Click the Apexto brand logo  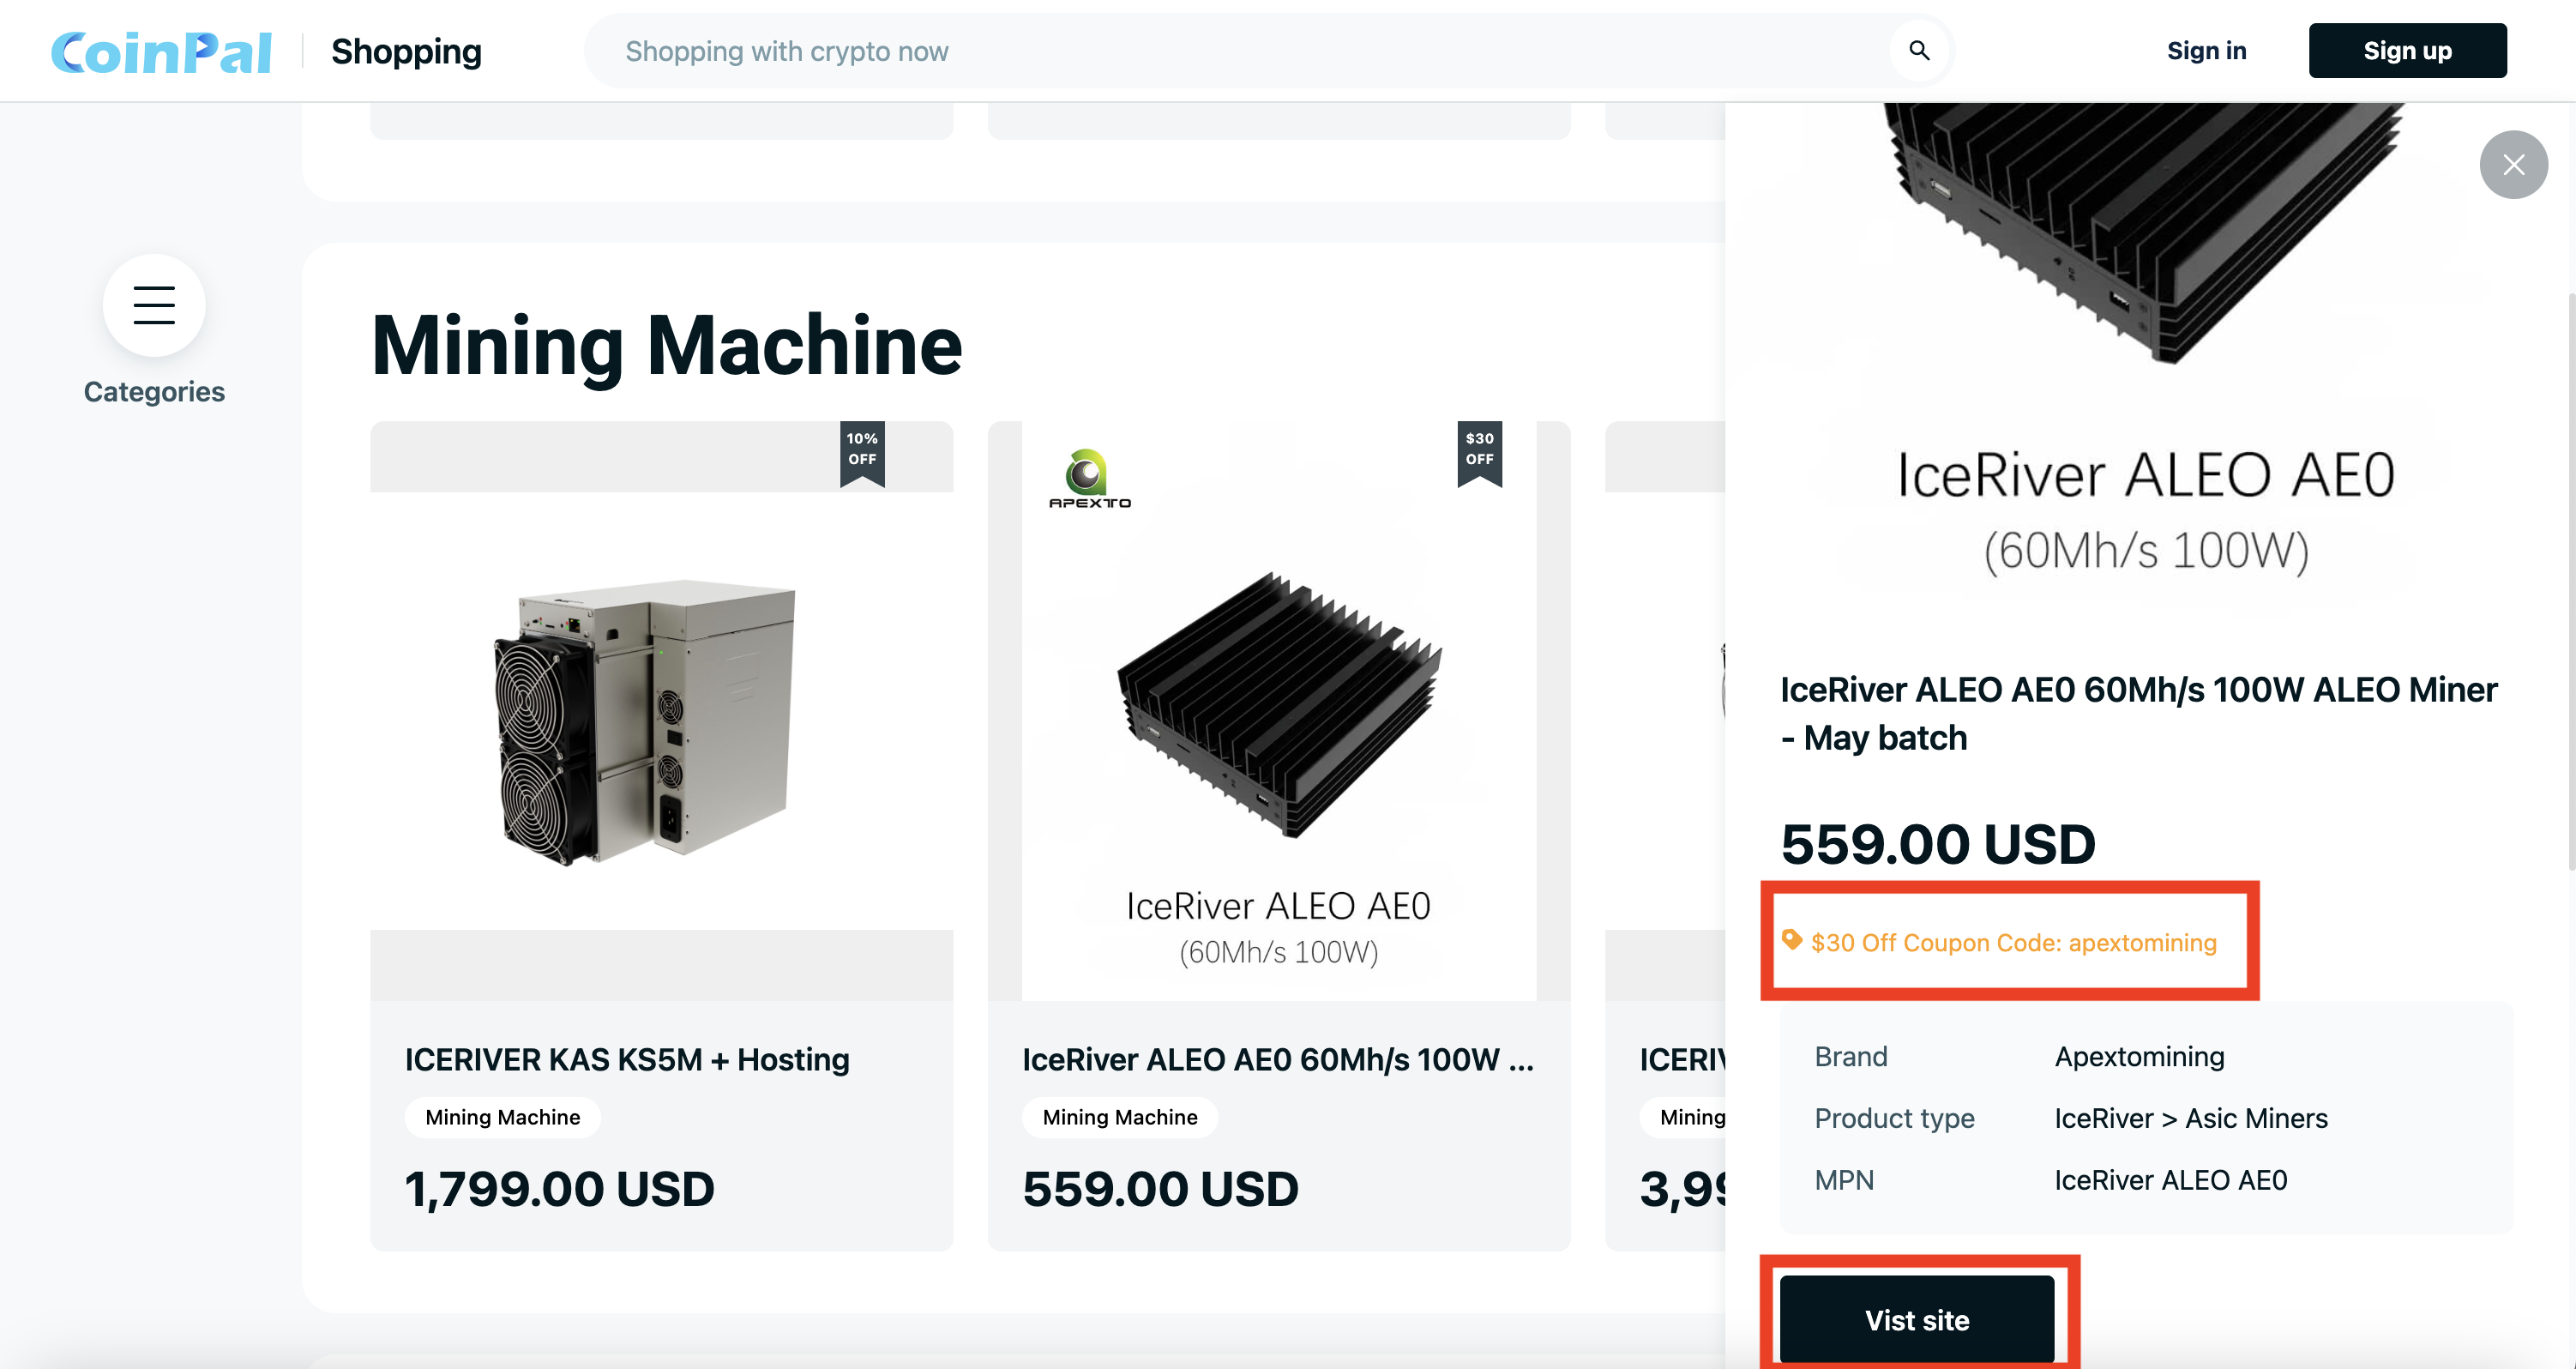point(1089,479)
